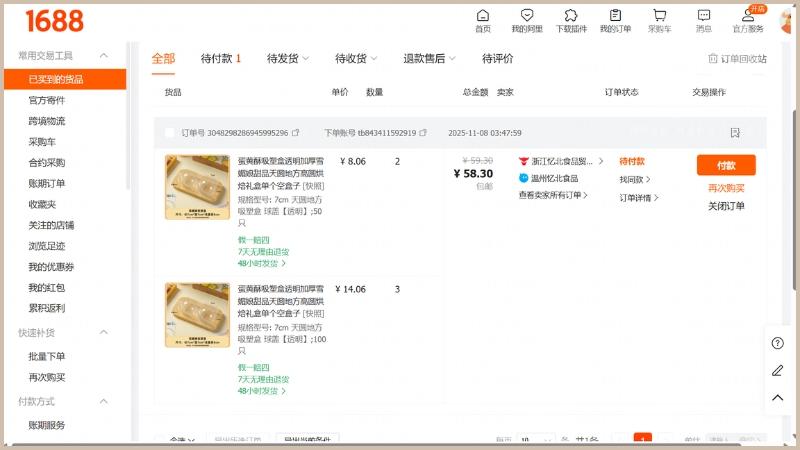Switch to the 待评价 tab

(498, 59)
